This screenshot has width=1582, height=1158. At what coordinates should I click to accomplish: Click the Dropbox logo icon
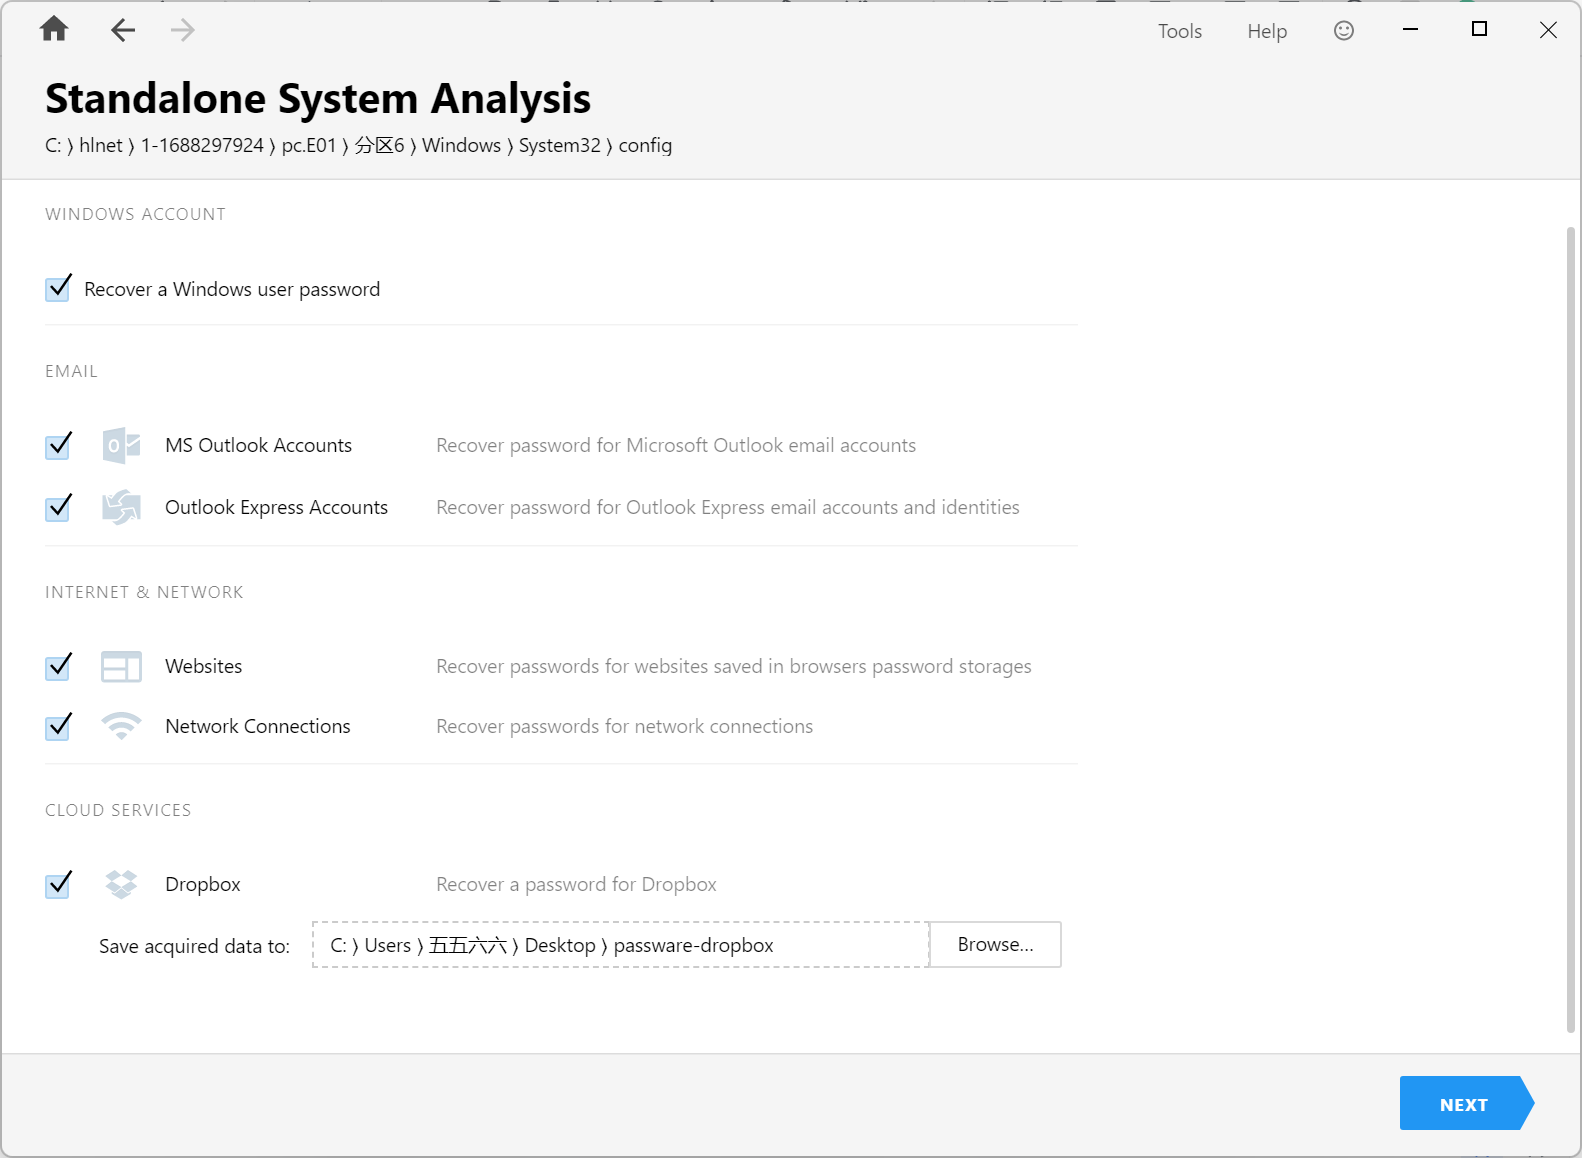point(121,884)
